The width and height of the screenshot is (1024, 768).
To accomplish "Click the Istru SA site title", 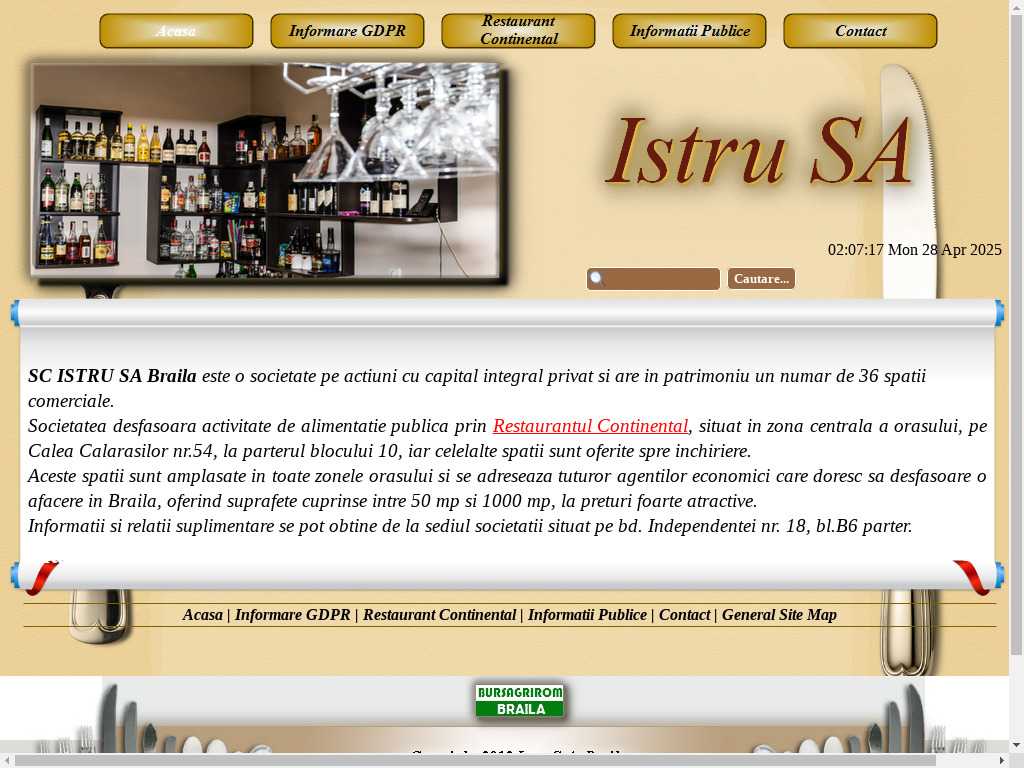I will pos(758,152).
